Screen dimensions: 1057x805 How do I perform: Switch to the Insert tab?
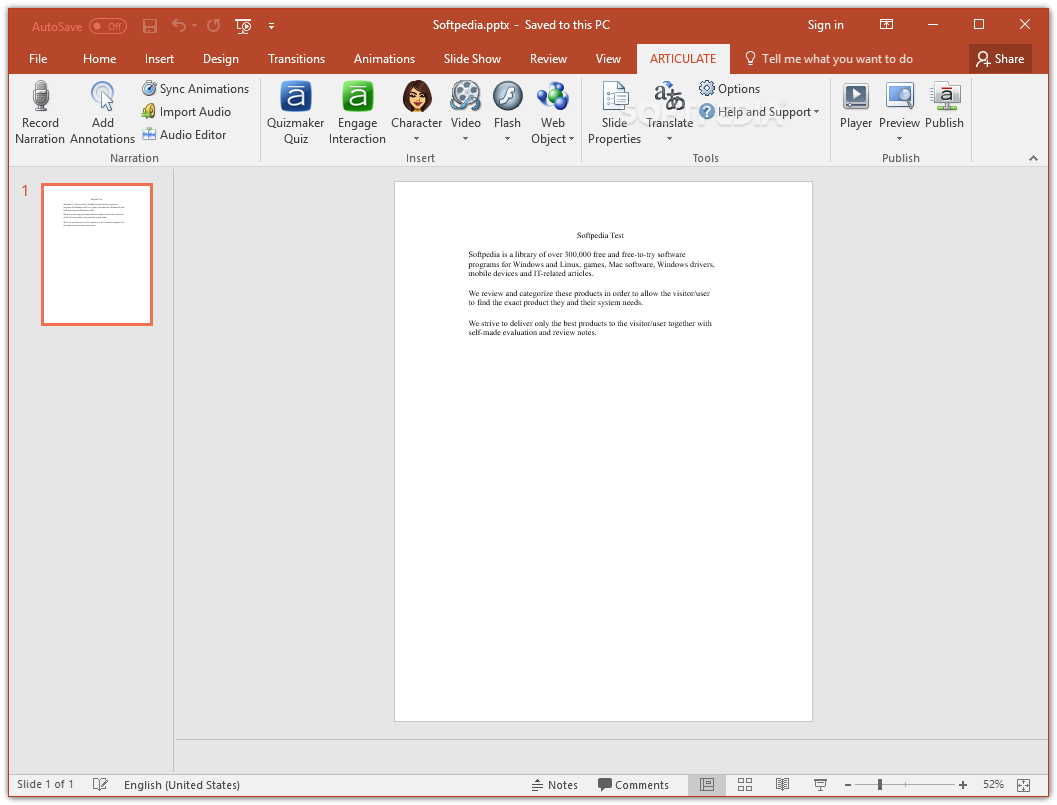click(159, 59)
